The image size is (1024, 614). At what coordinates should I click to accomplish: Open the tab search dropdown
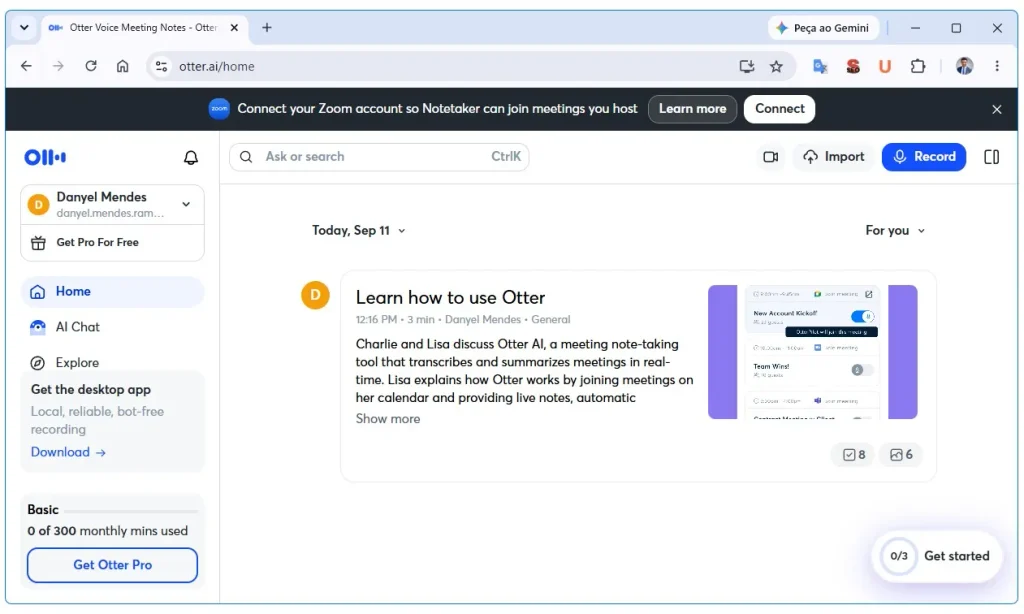[x=24, y=27]
